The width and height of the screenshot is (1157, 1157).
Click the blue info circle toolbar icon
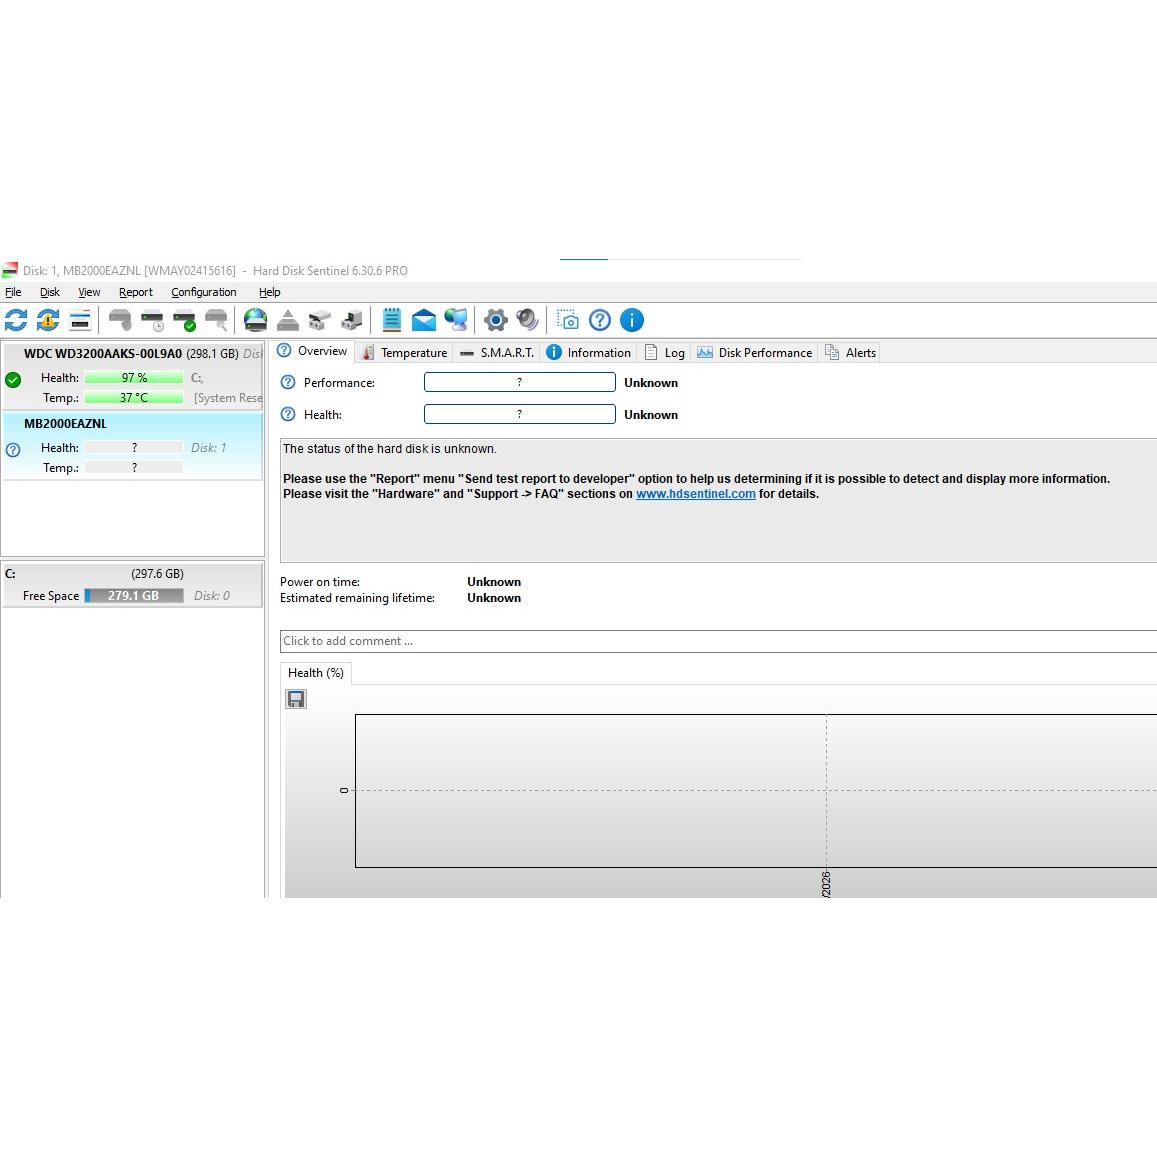[632, 320]
